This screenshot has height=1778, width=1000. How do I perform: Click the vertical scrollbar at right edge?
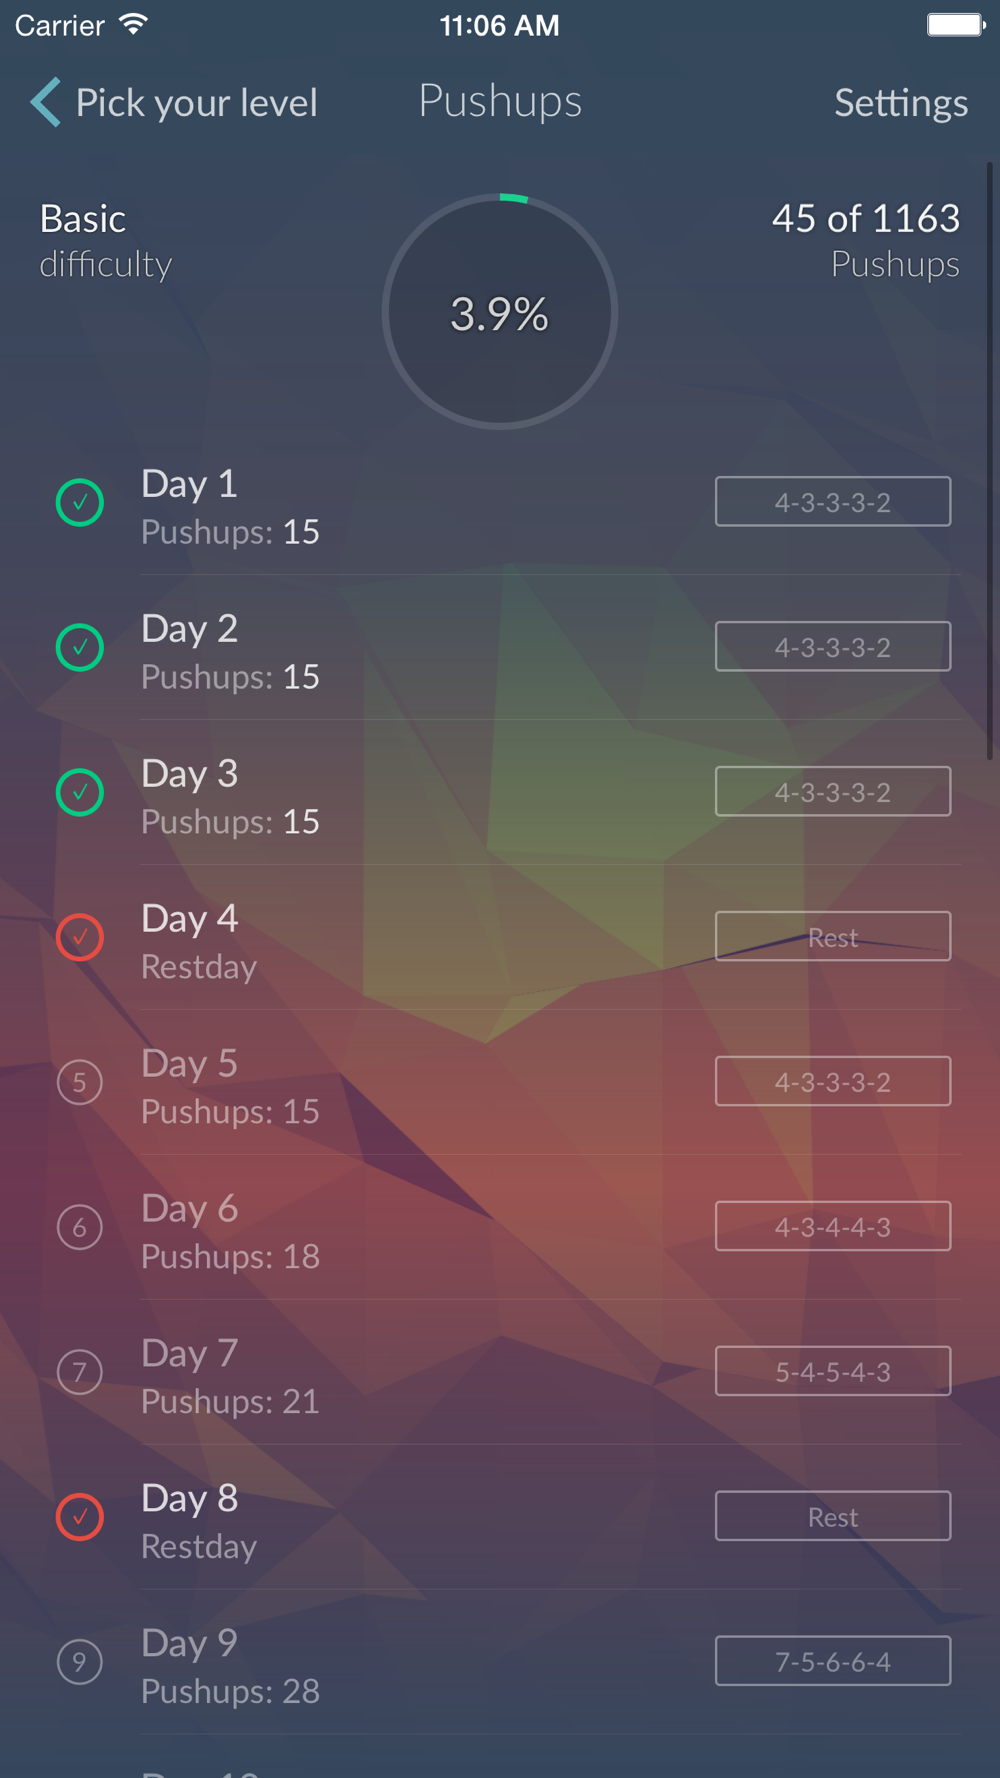990,460
